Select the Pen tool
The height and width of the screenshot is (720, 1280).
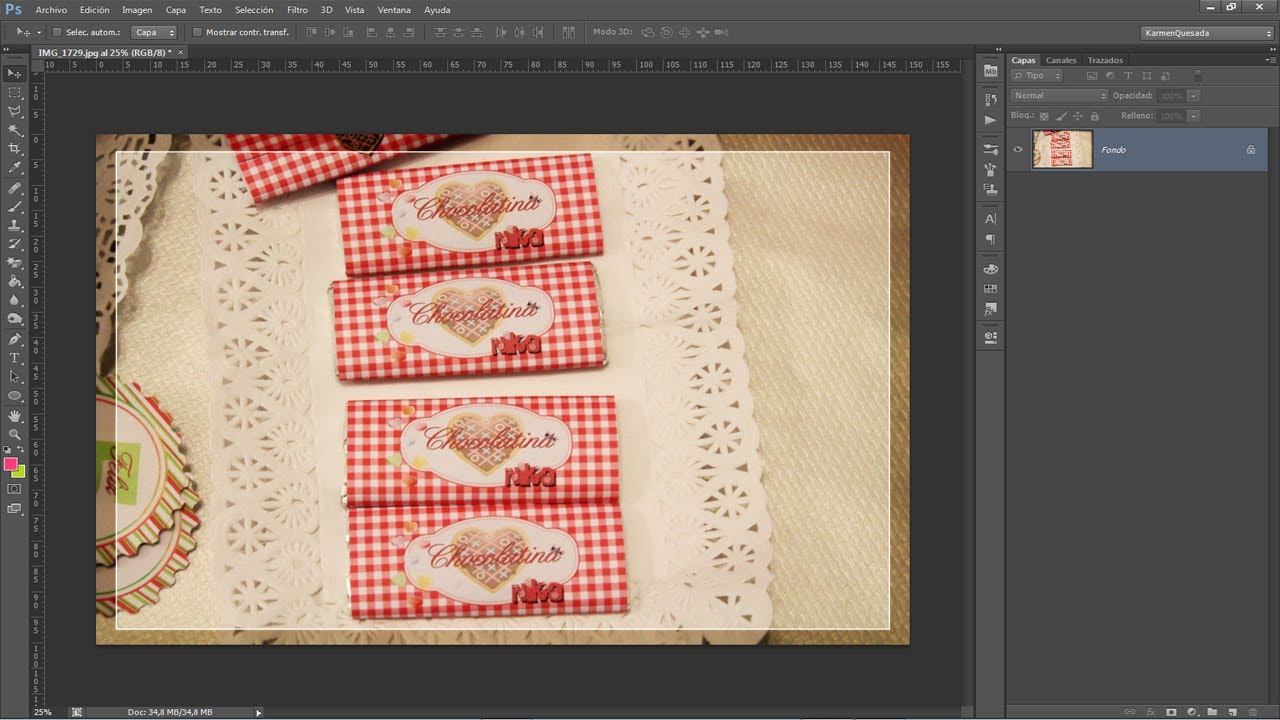click(x=15, y=339)
